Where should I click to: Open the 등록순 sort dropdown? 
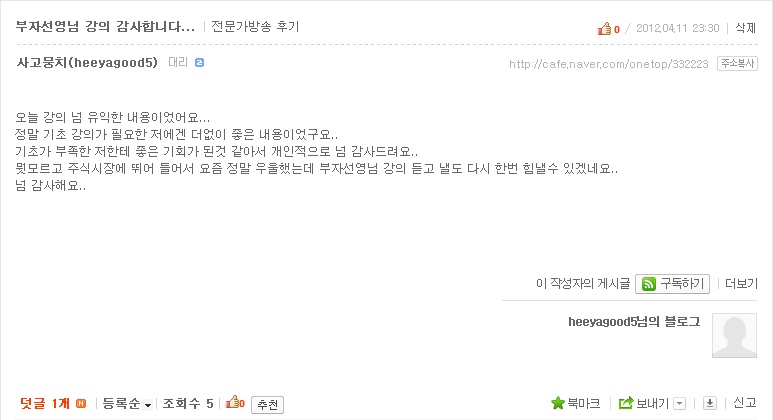(127, 404)
